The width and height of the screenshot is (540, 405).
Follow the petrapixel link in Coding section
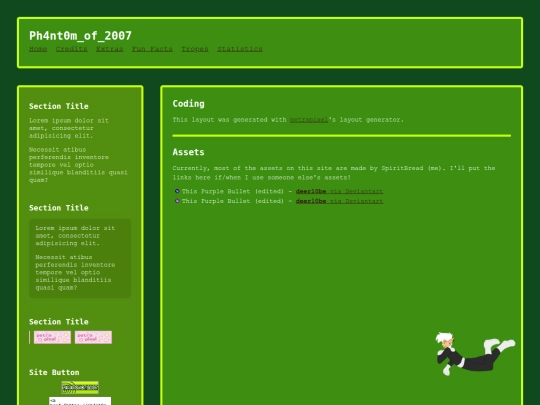click(309, 120)
